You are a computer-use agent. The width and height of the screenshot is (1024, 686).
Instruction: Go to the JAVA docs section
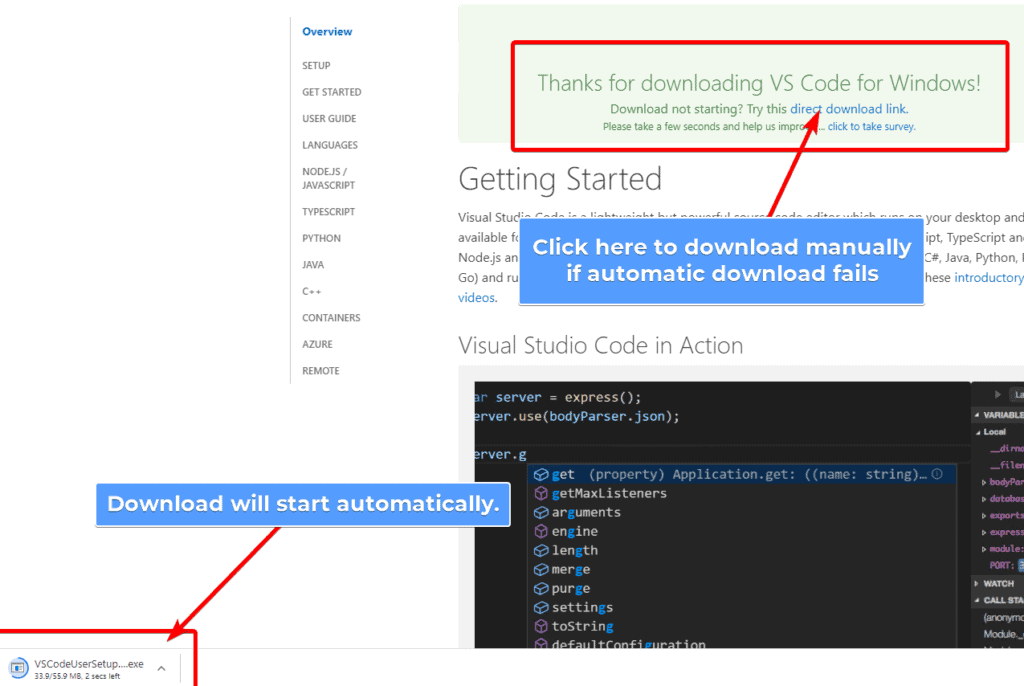point(313,265)
